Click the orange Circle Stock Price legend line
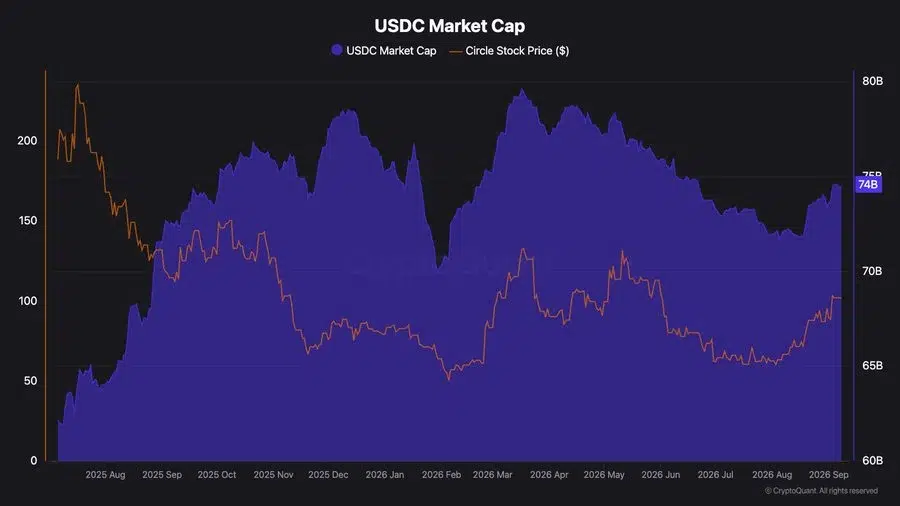This screenshot has height=506, width=900. 456,51
